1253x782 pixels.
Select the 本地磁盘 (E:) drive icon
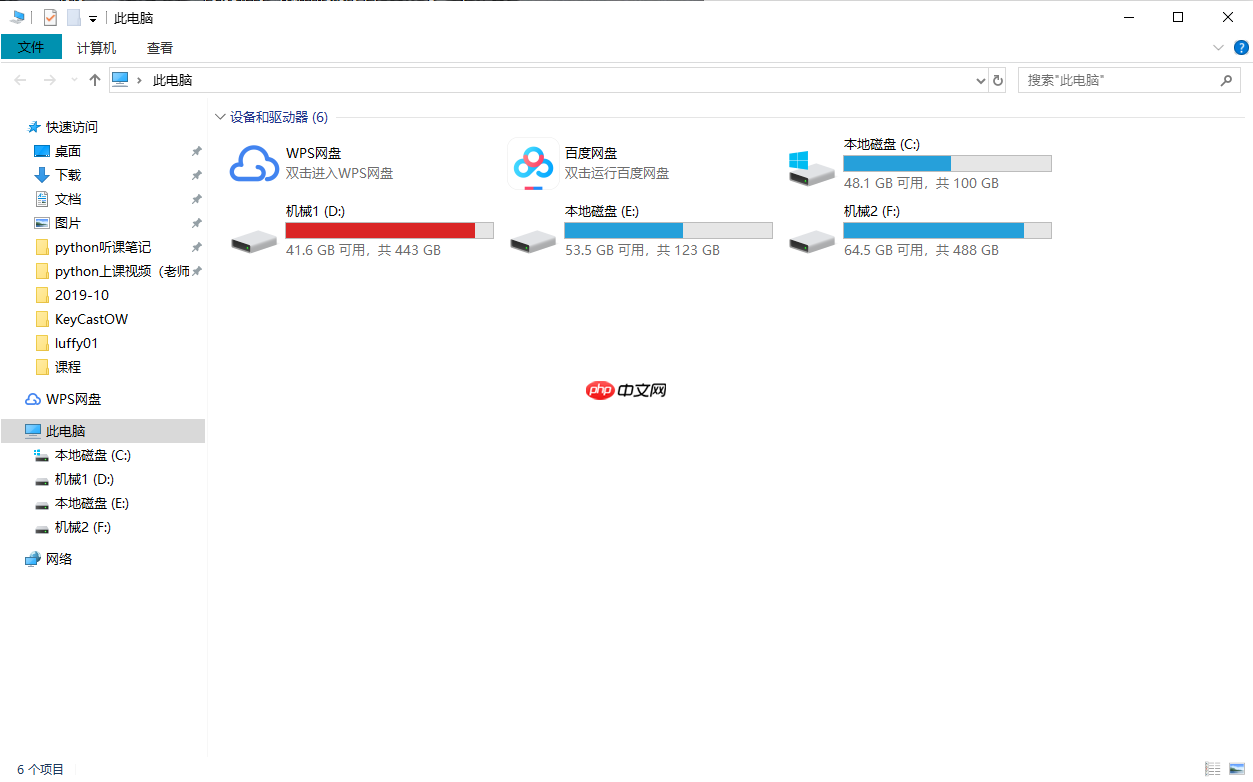[x=532, y=240]
